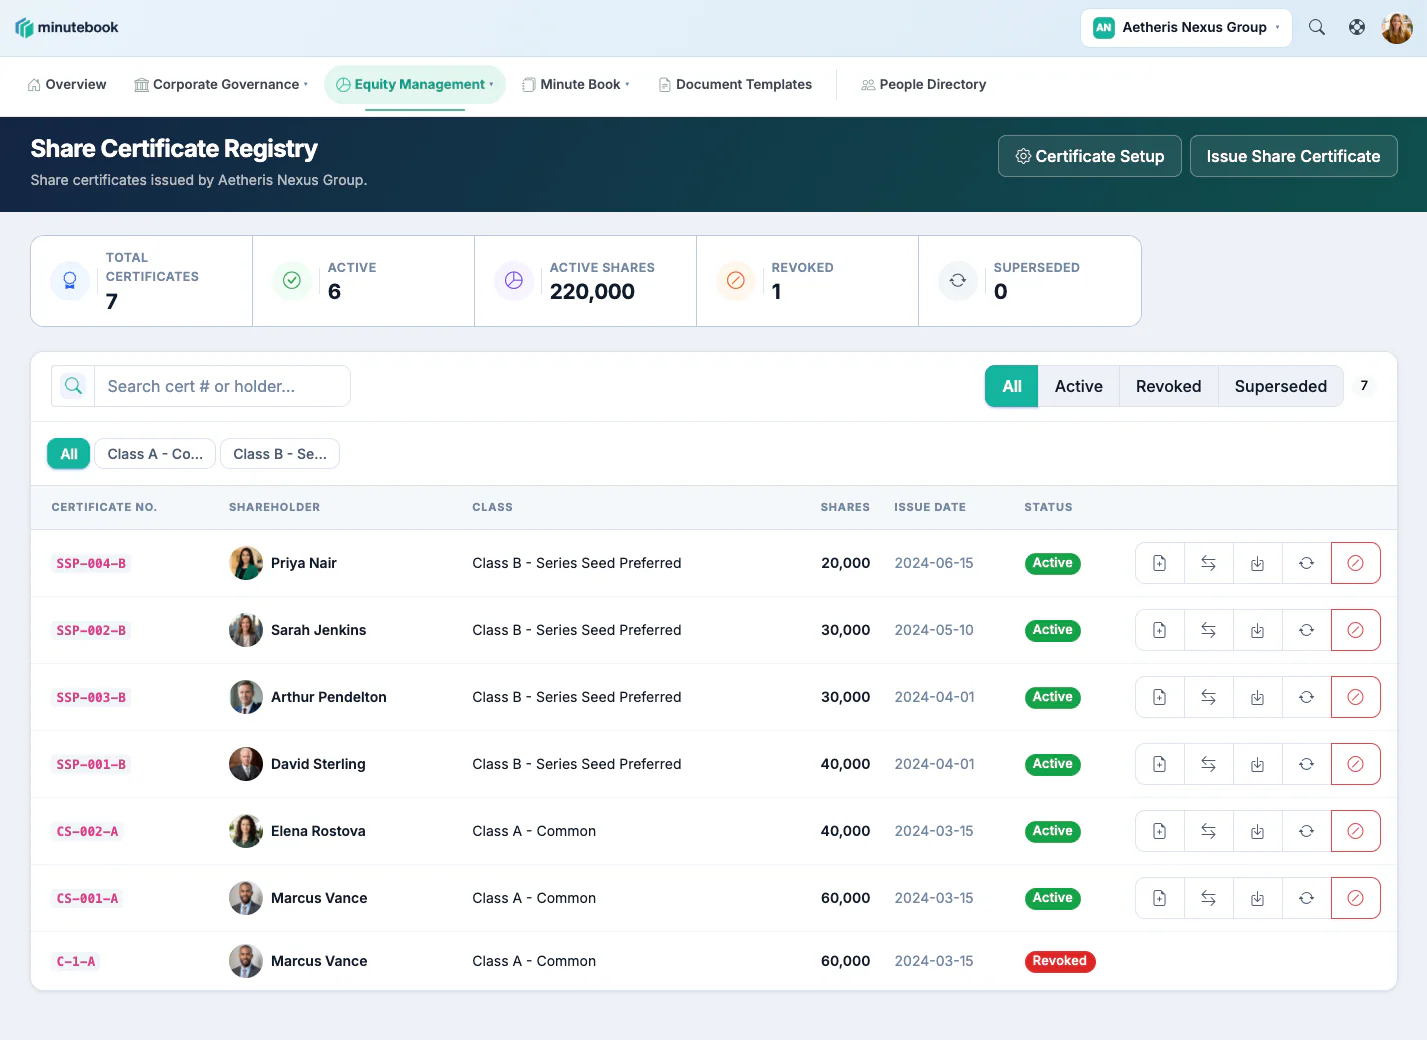Image resolution: width=1427 pixels, height=1040 pixels.
Task: Click the transfer arrows icon for Sarah Jenkins
Action: 1208,630
